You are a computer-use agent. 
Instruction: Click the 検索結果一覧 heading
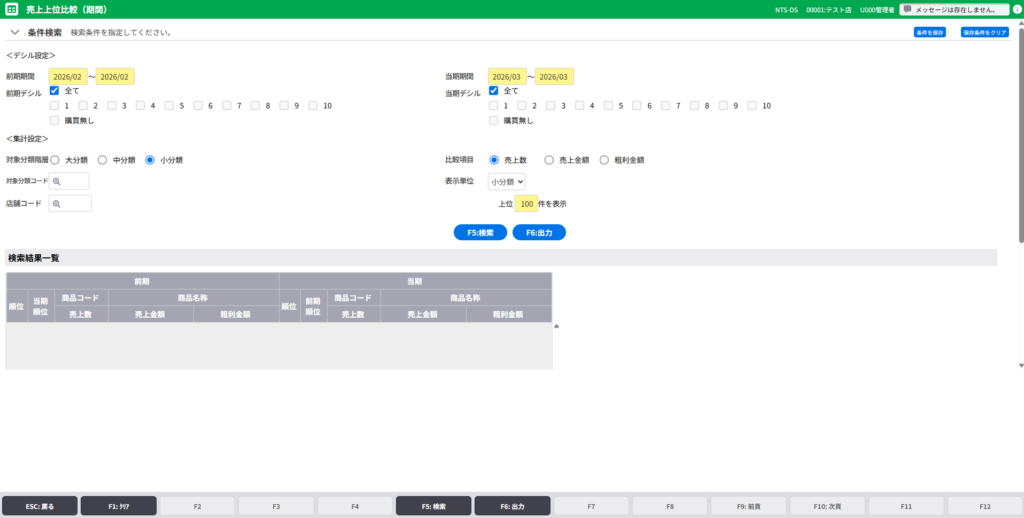click(x=33, y=258)
